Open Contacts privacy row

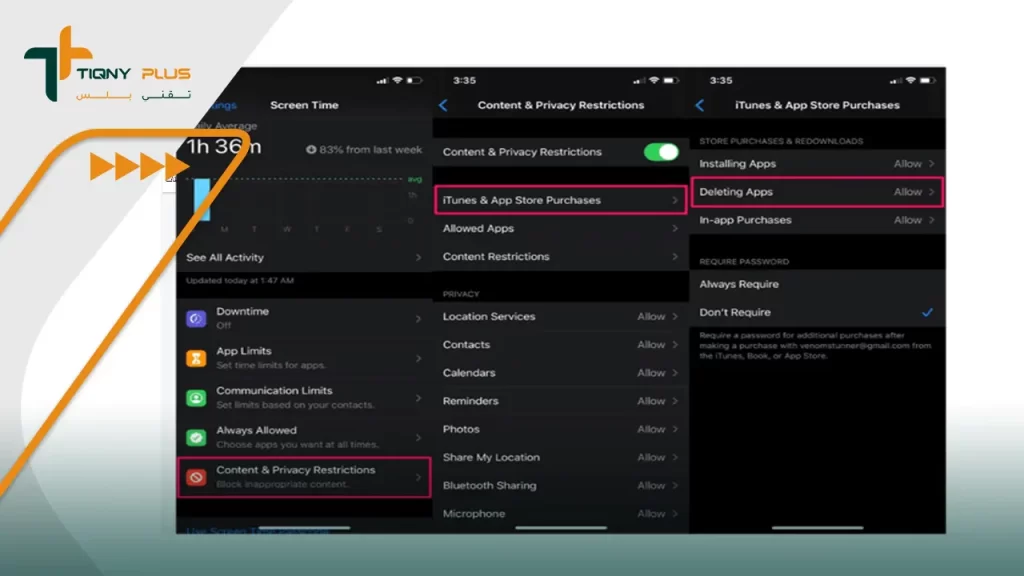pos(560,344)
